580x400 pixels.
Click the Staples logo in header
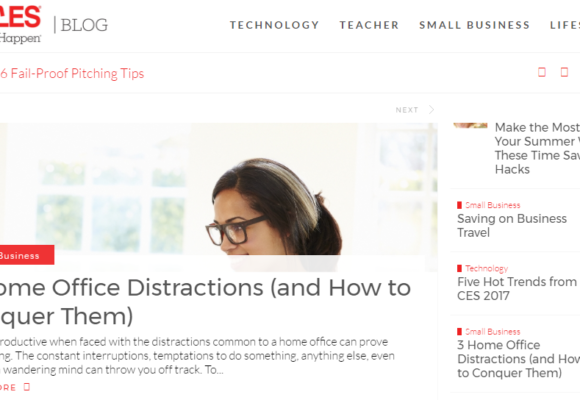click(20, 24)
